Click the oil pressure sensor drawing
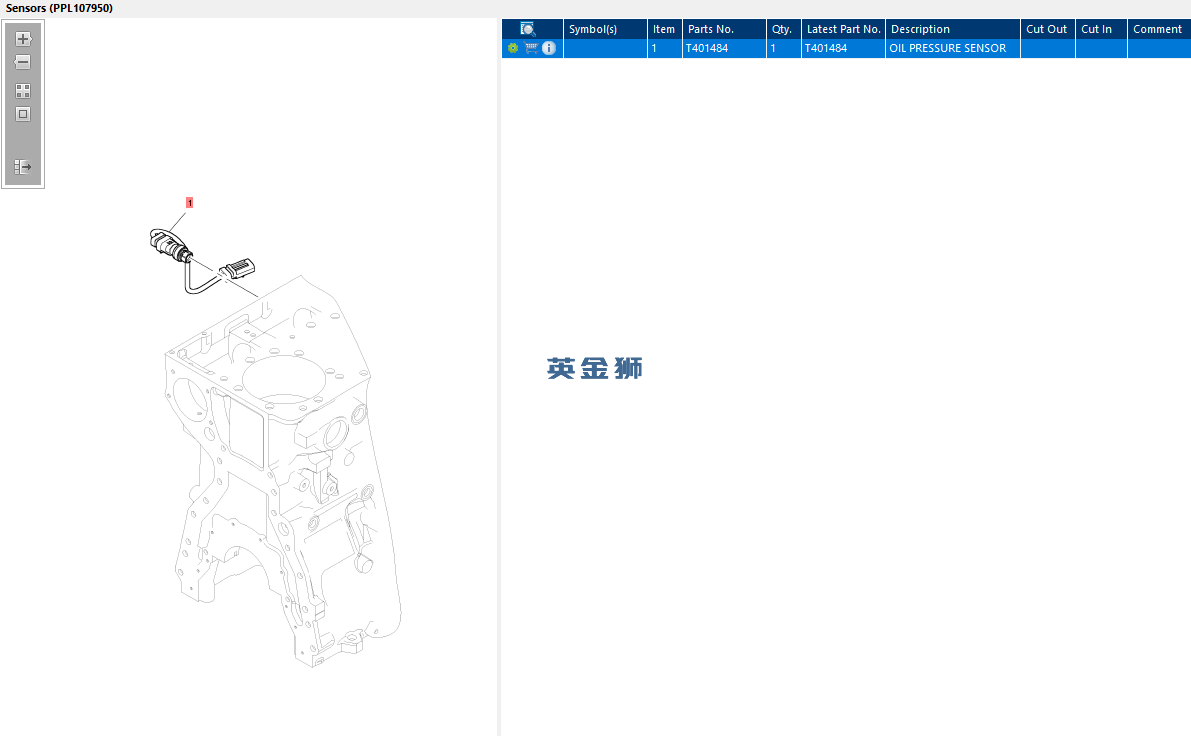1191x736 pixels. (202, 260)
